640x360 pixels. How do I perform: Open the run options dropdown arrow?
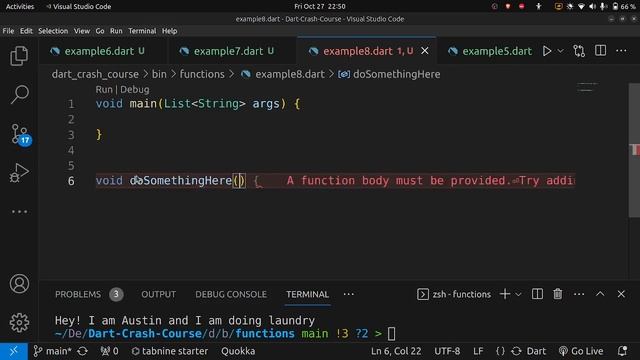(560, 51)
